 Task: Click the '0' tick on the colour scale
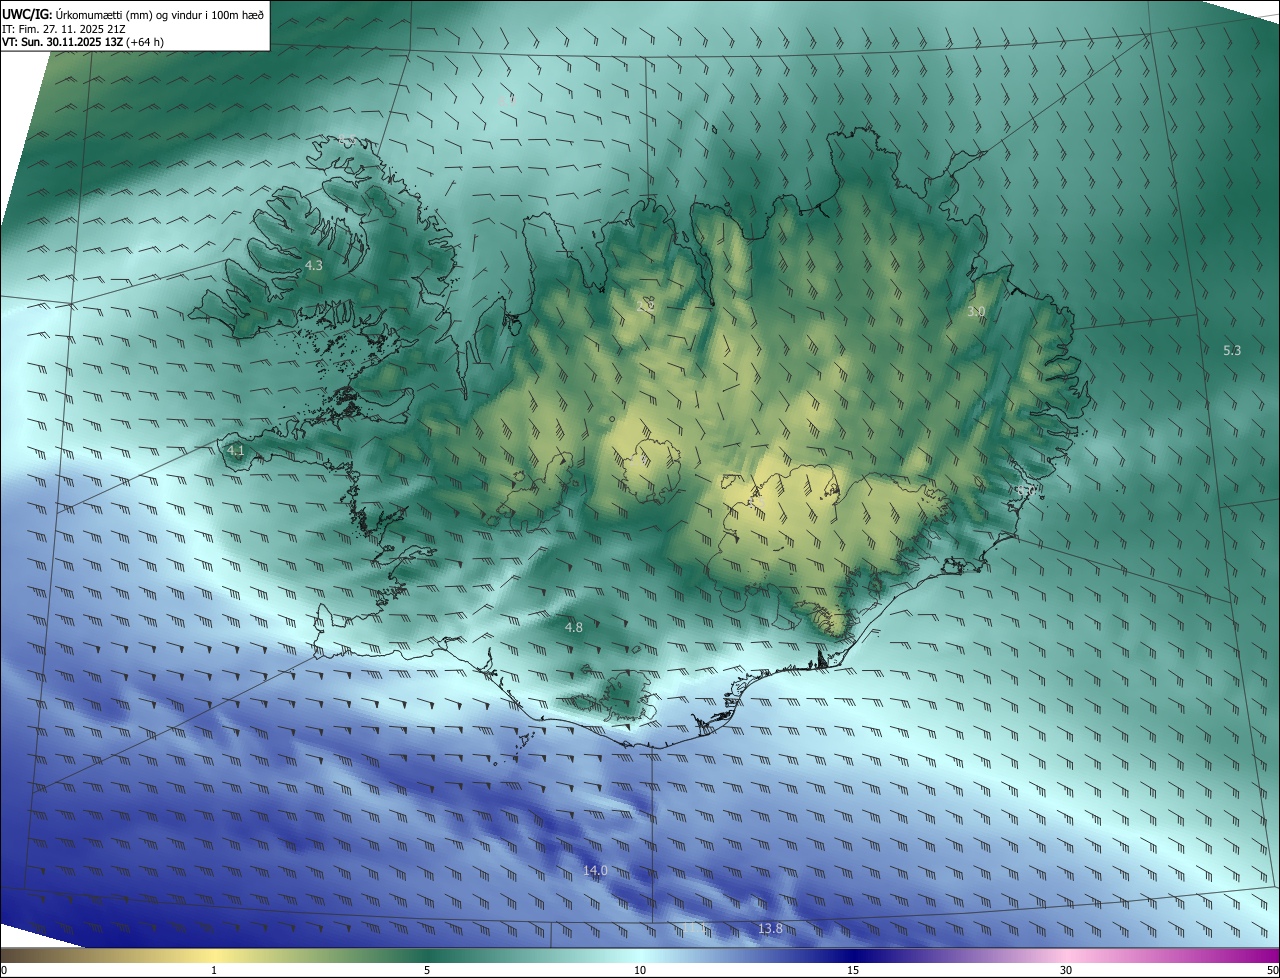[4, 970]
